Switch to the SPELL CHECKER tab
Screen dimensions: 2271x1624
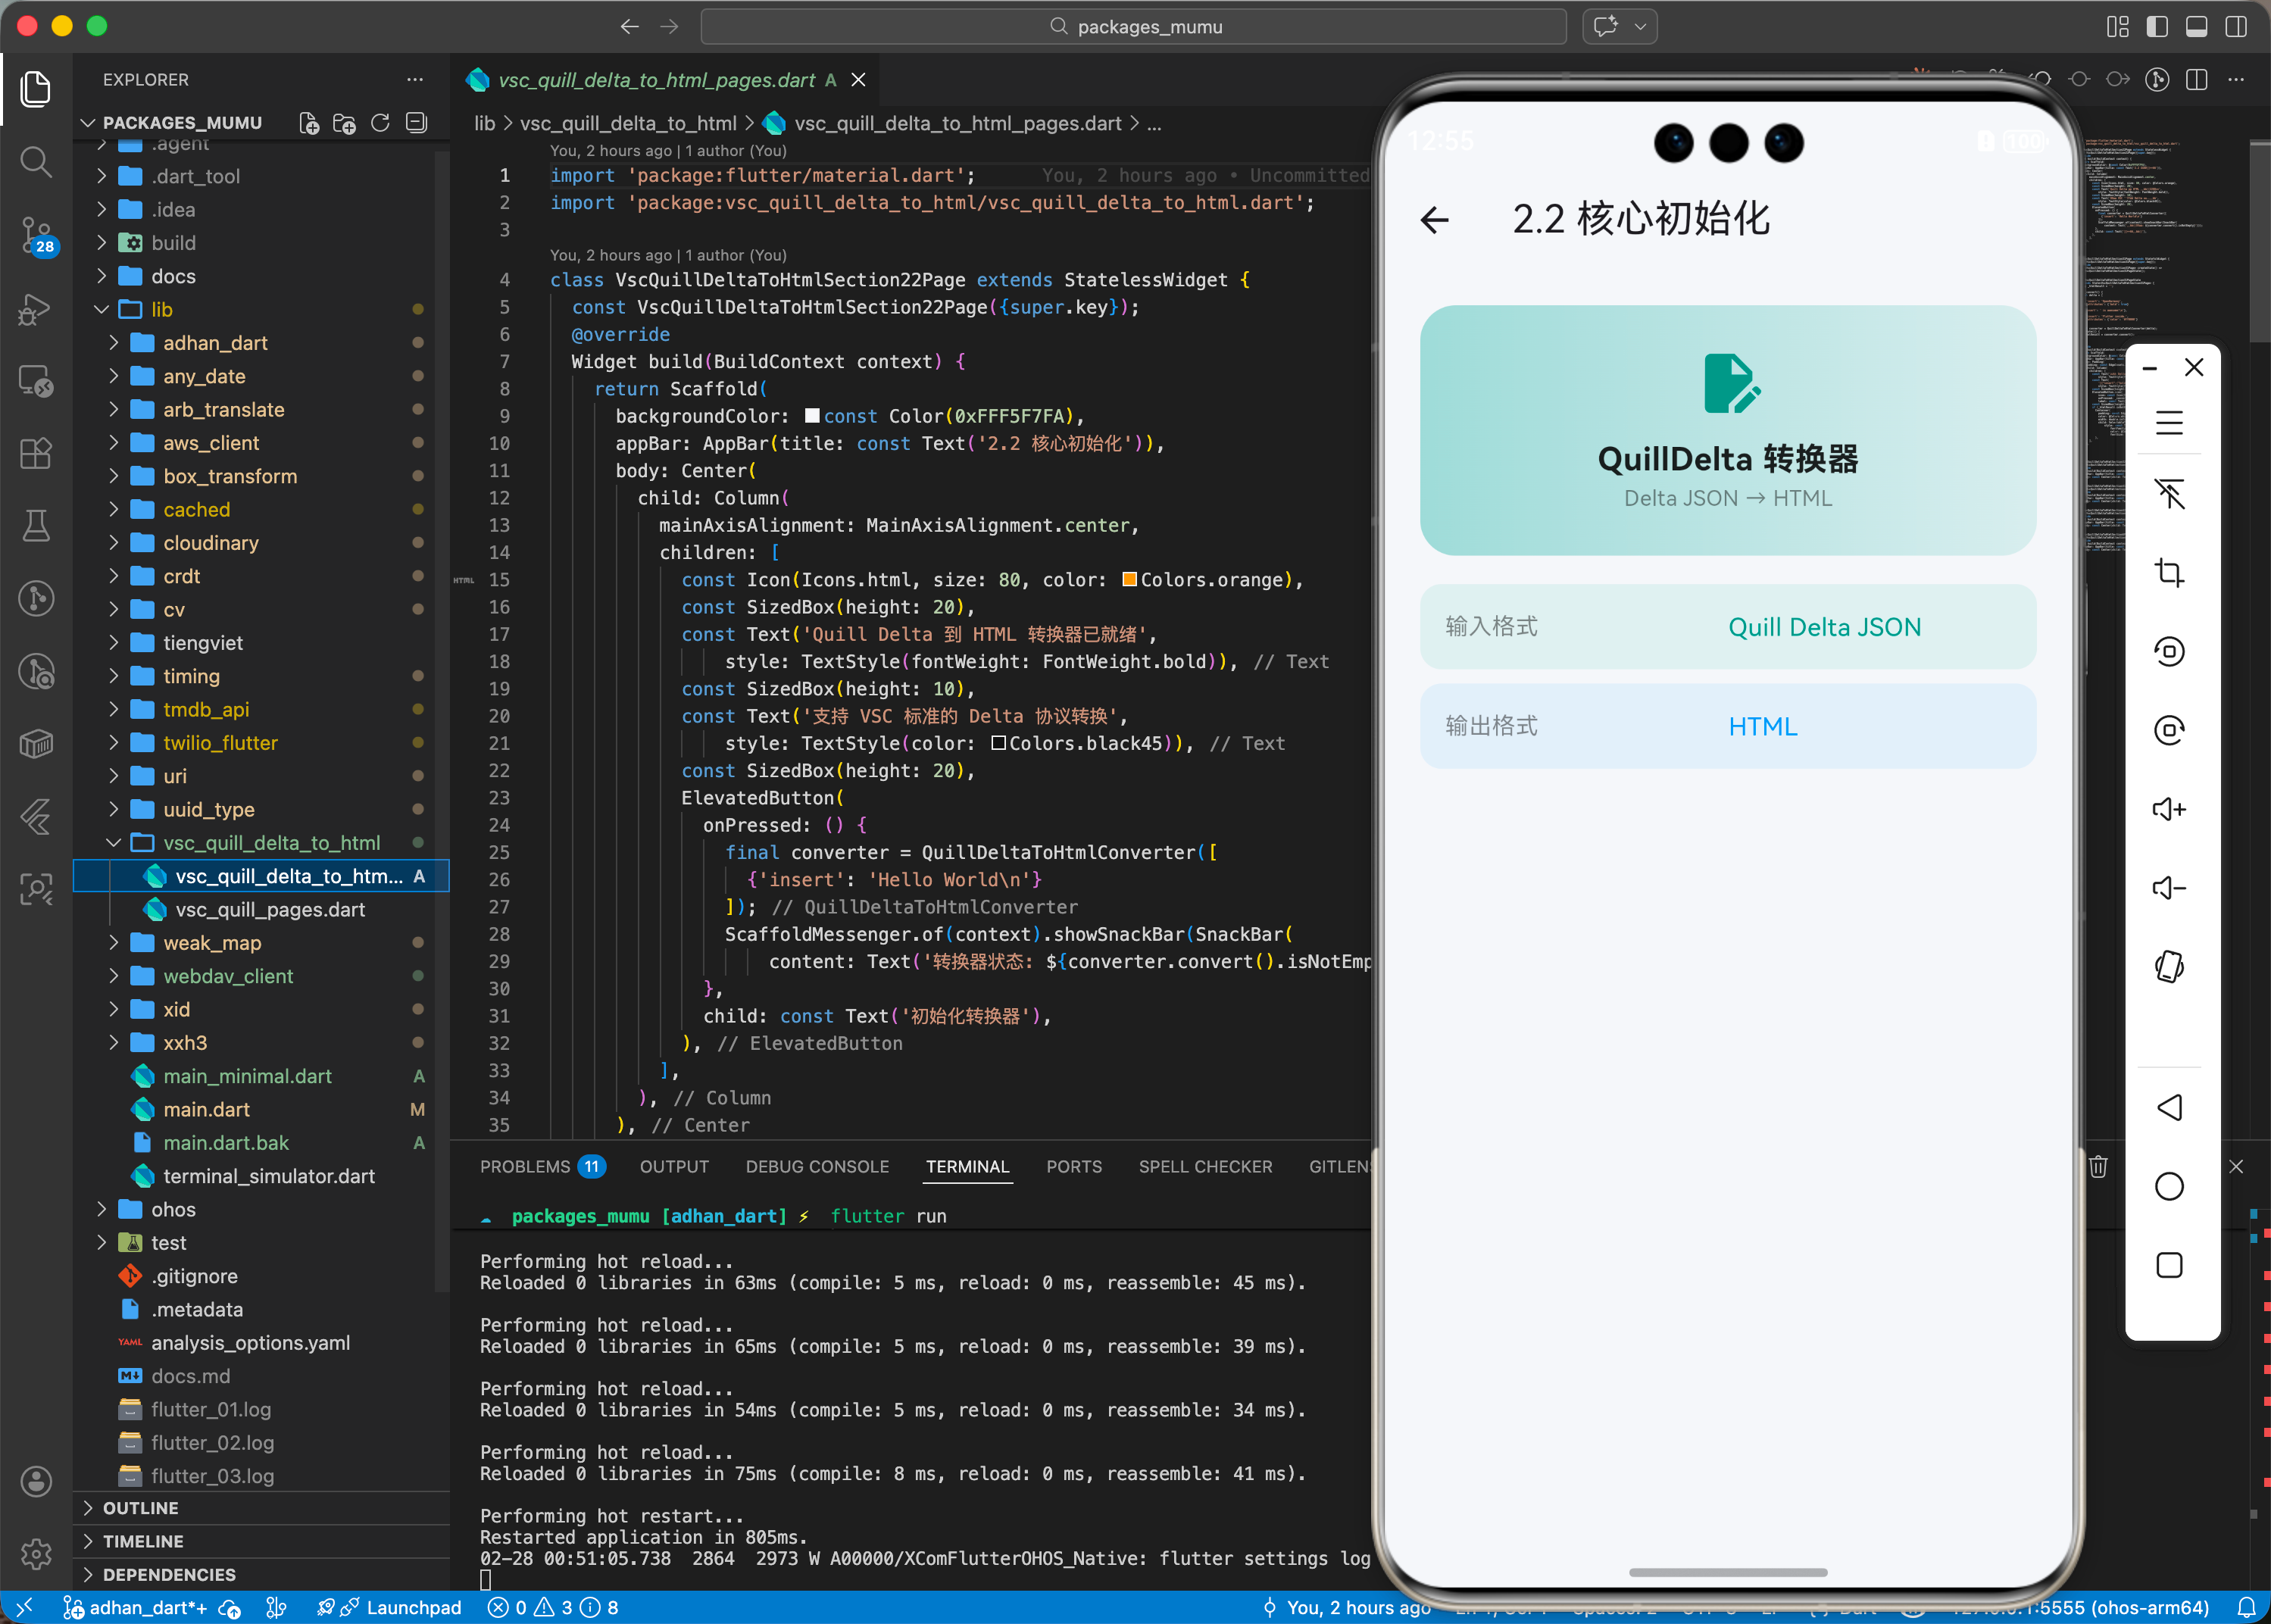[x=1205, y=1166]
